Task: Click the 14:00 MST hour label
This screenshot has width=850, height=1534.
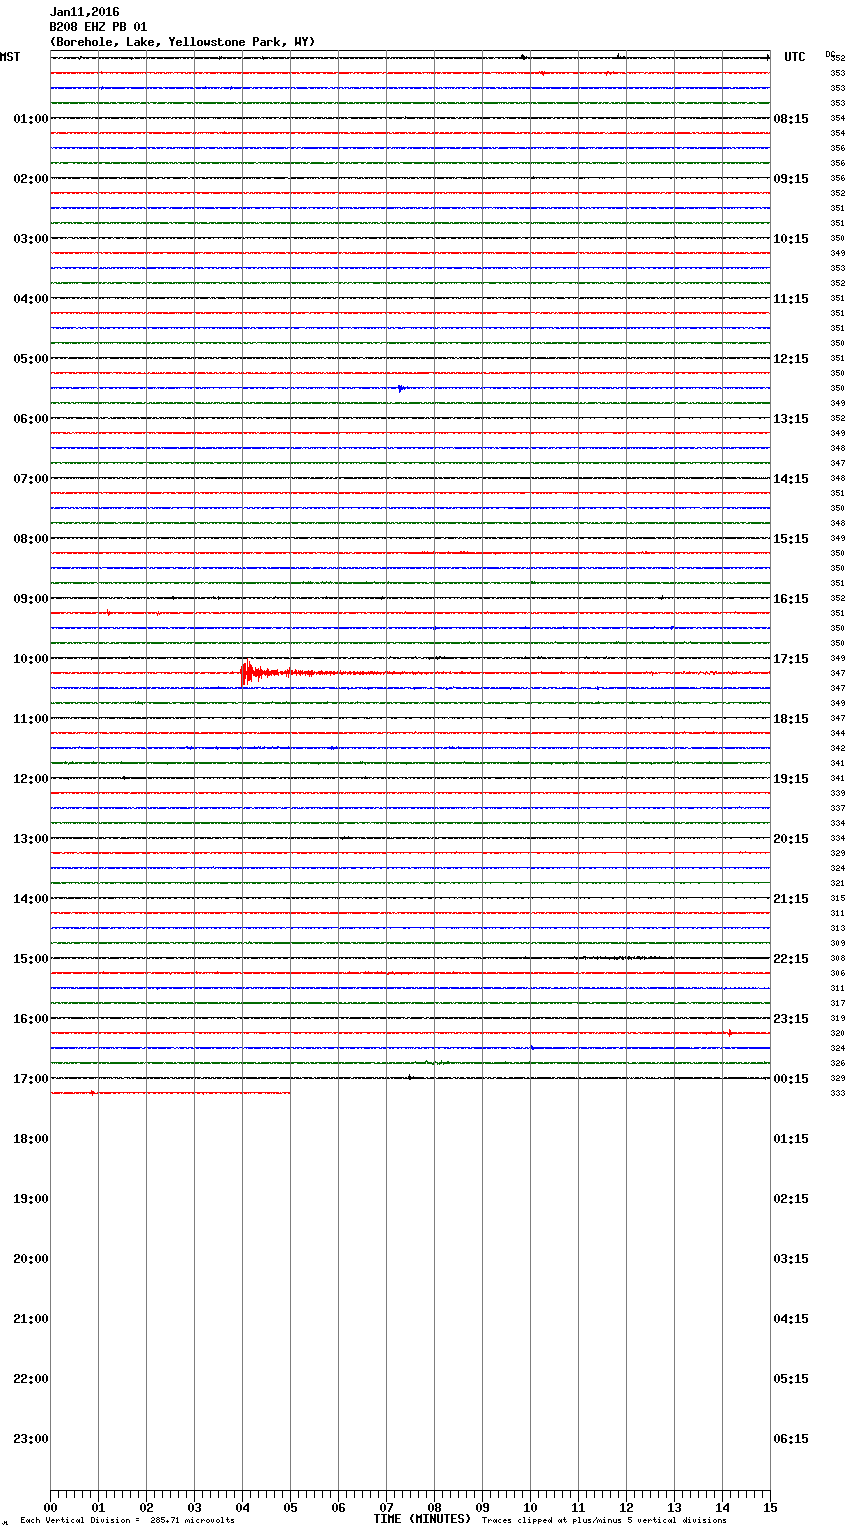Action: (31, 899)
